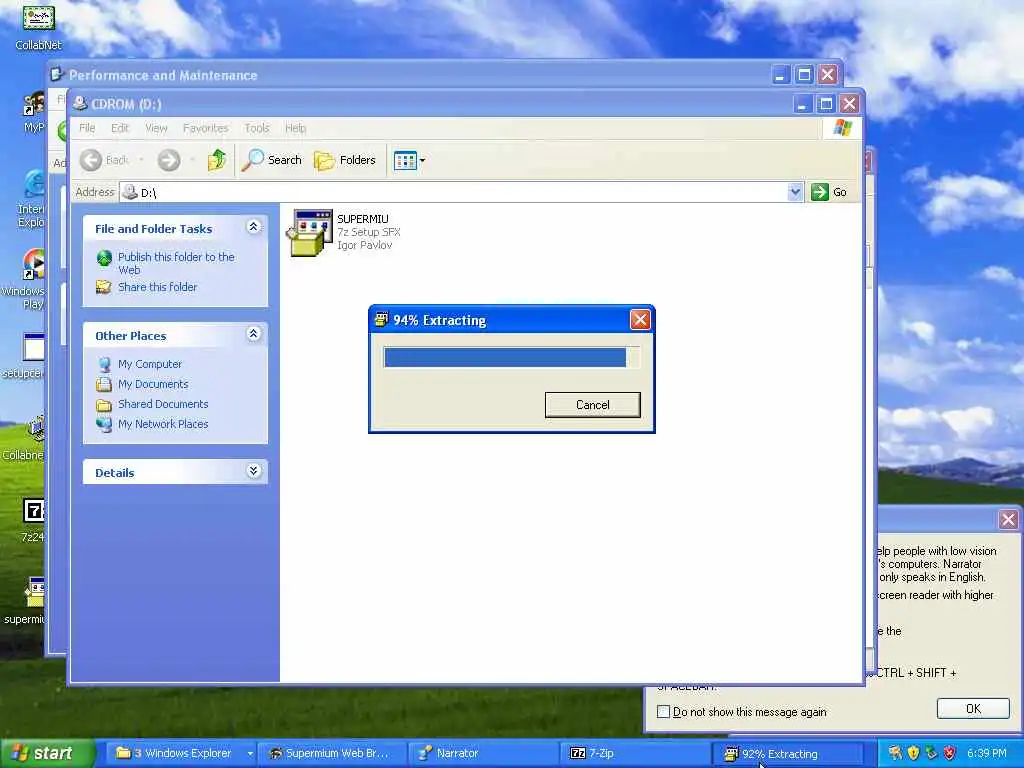Switch to Windows Explorer taskbar group
This screenshot has width=1024, height=768.
click(183, 753)
